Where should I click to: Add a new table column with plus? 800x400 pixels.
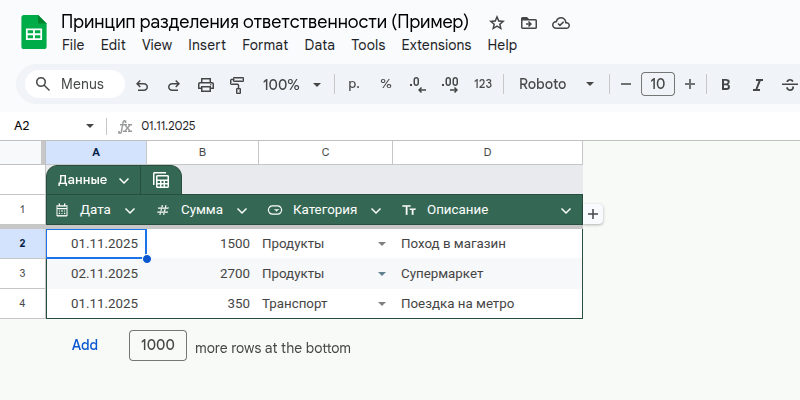tap(592, 214)
